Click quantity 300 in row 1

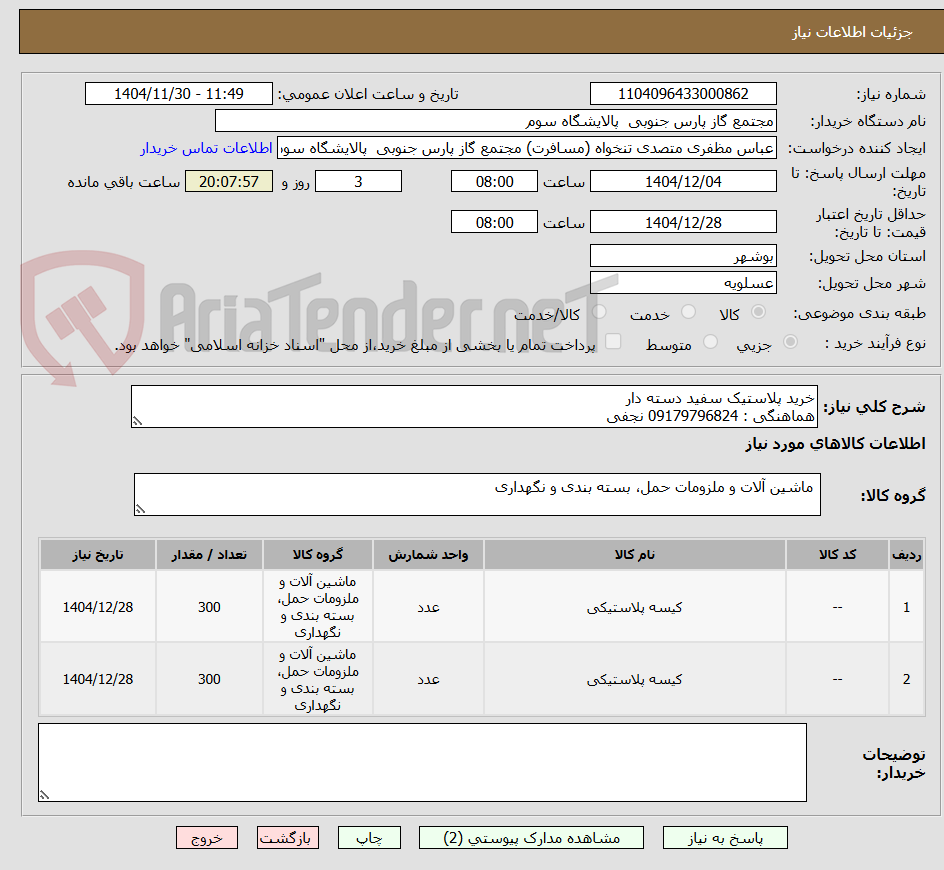209,607
